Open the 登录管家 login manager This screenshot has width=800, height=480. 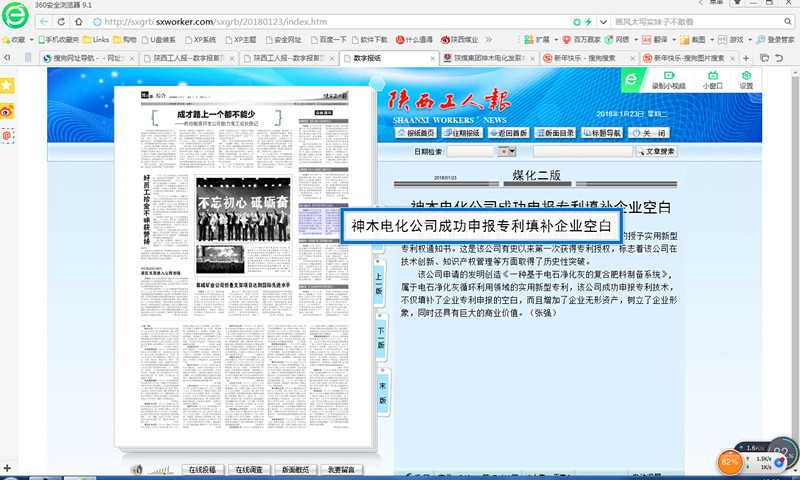tap(776, 39)
